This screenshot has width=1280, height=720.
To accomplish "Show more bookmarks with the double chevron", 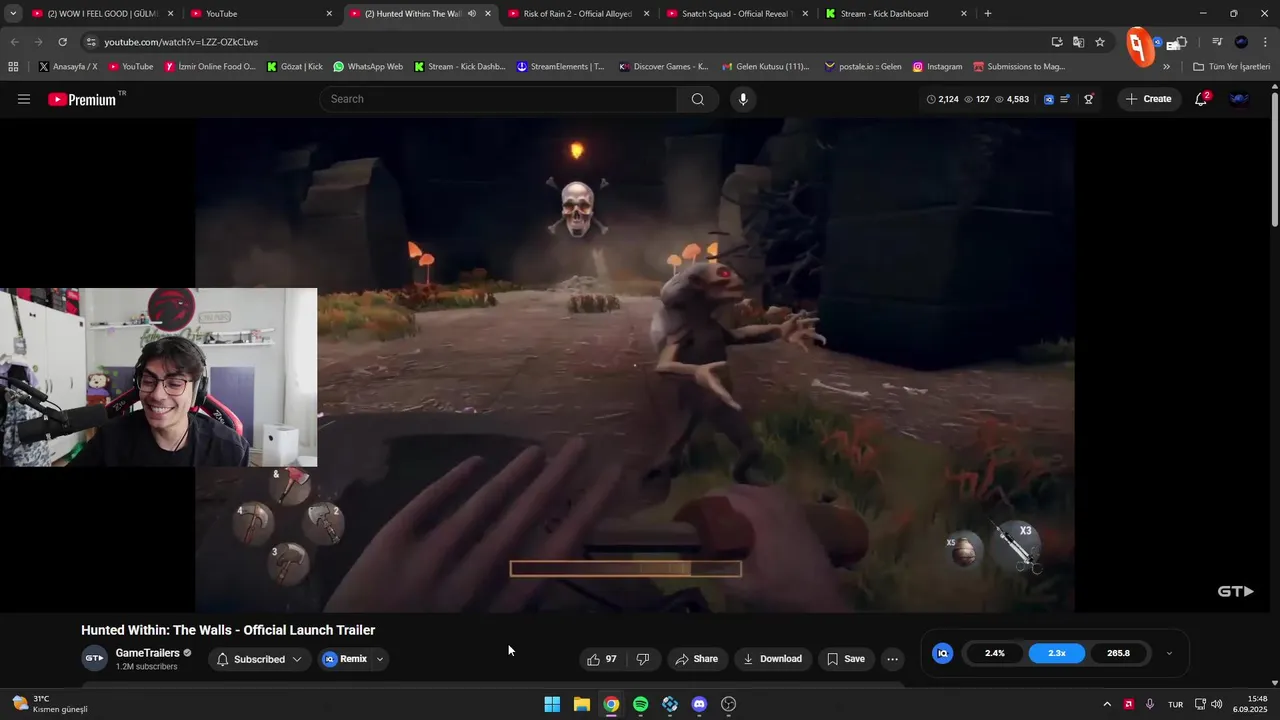I will [1166, 67].
